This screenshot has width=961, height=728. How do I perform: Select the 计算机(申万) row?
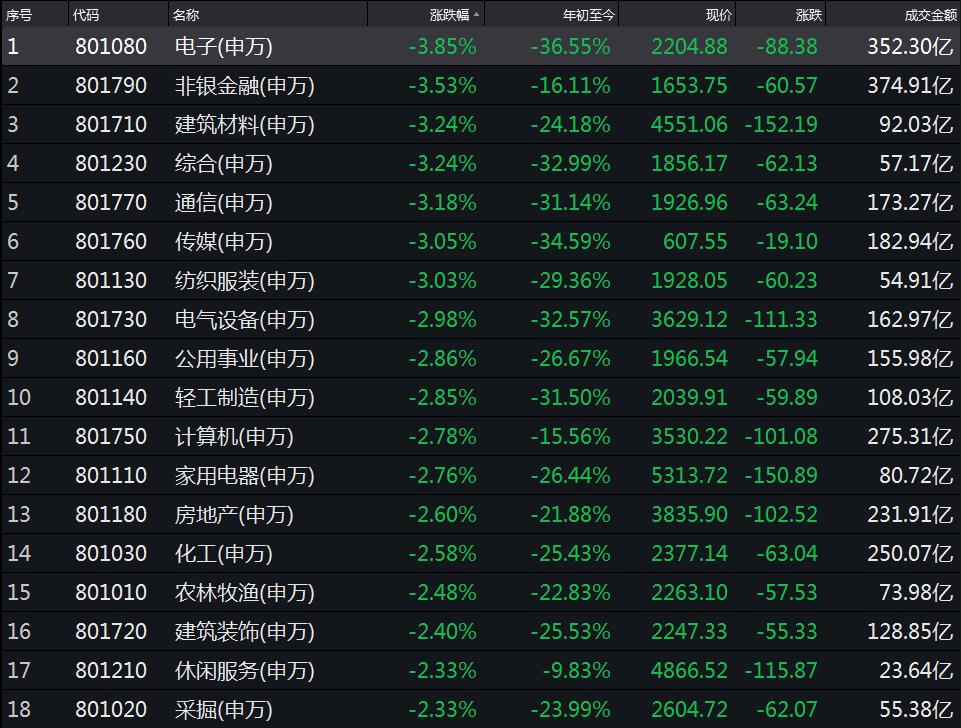point(480,436)
